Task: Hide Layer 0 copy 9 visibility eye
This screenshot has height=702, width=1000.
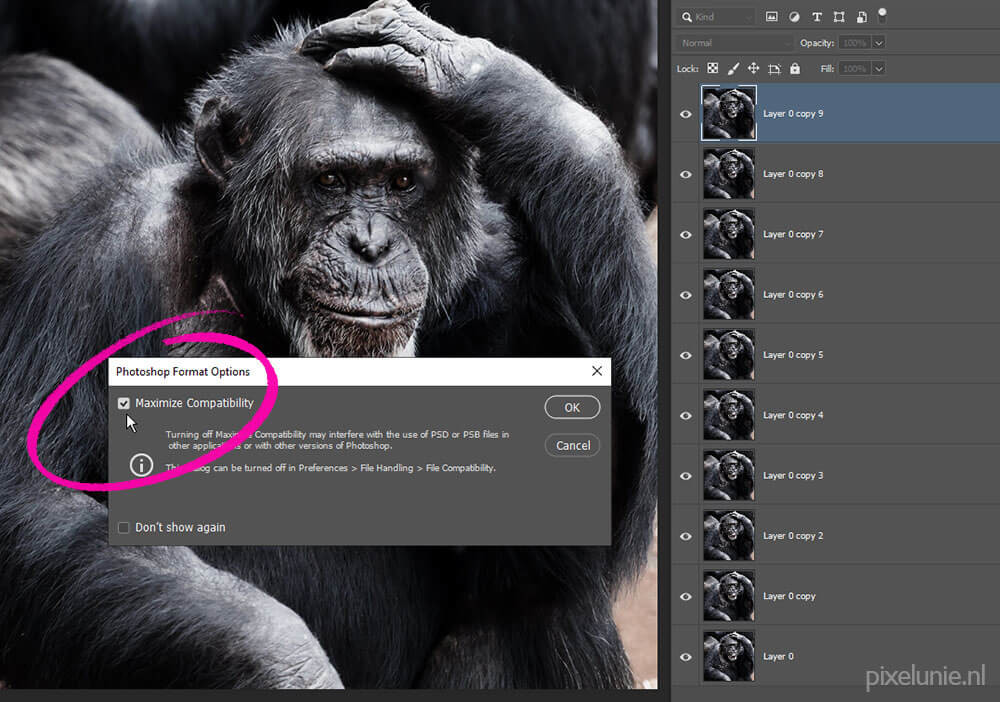Action: coord(686,114)
